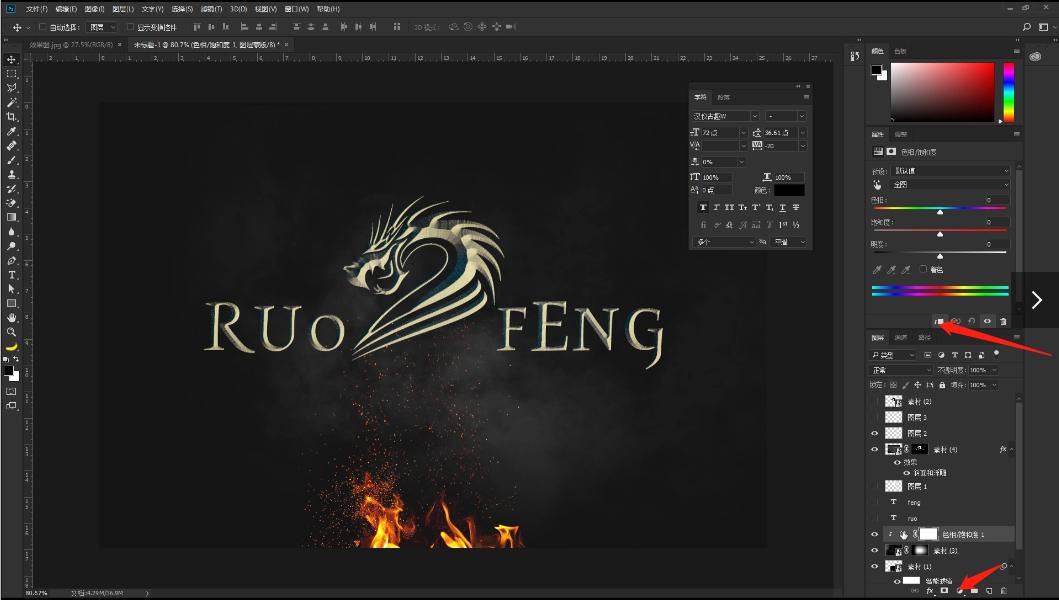Image resolution: width=1059 pixels, height=600 pixels.
Task: Select the Move tool in the toolbar
Action: (11, 59)
